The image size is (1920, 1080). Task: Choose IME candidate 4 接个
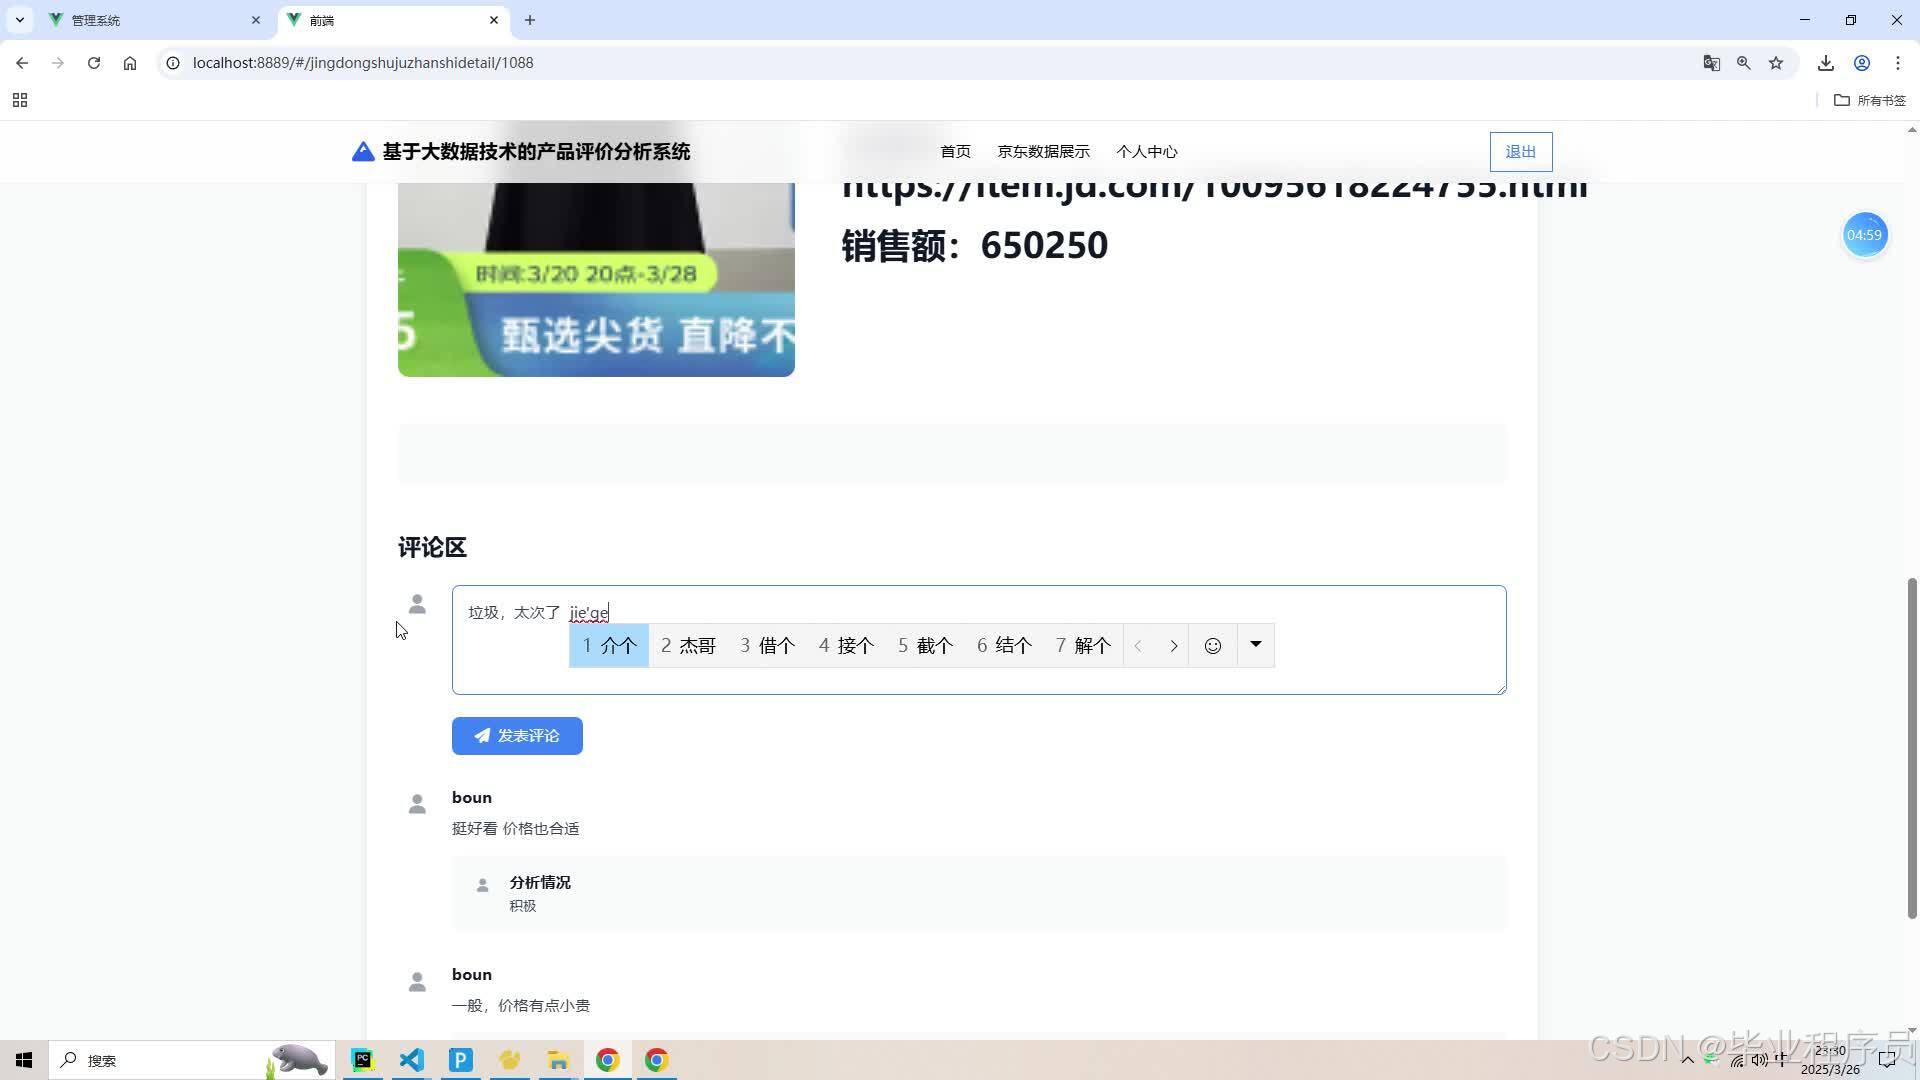coord(846,646)
